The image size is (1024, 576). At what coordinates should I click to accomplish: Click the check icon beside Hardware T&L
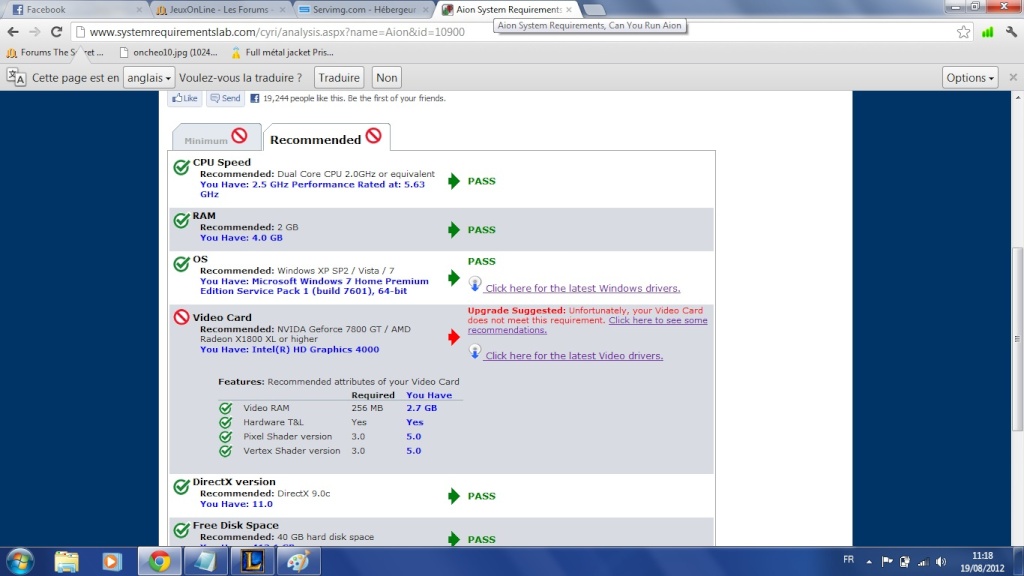(x=225, y=423)
